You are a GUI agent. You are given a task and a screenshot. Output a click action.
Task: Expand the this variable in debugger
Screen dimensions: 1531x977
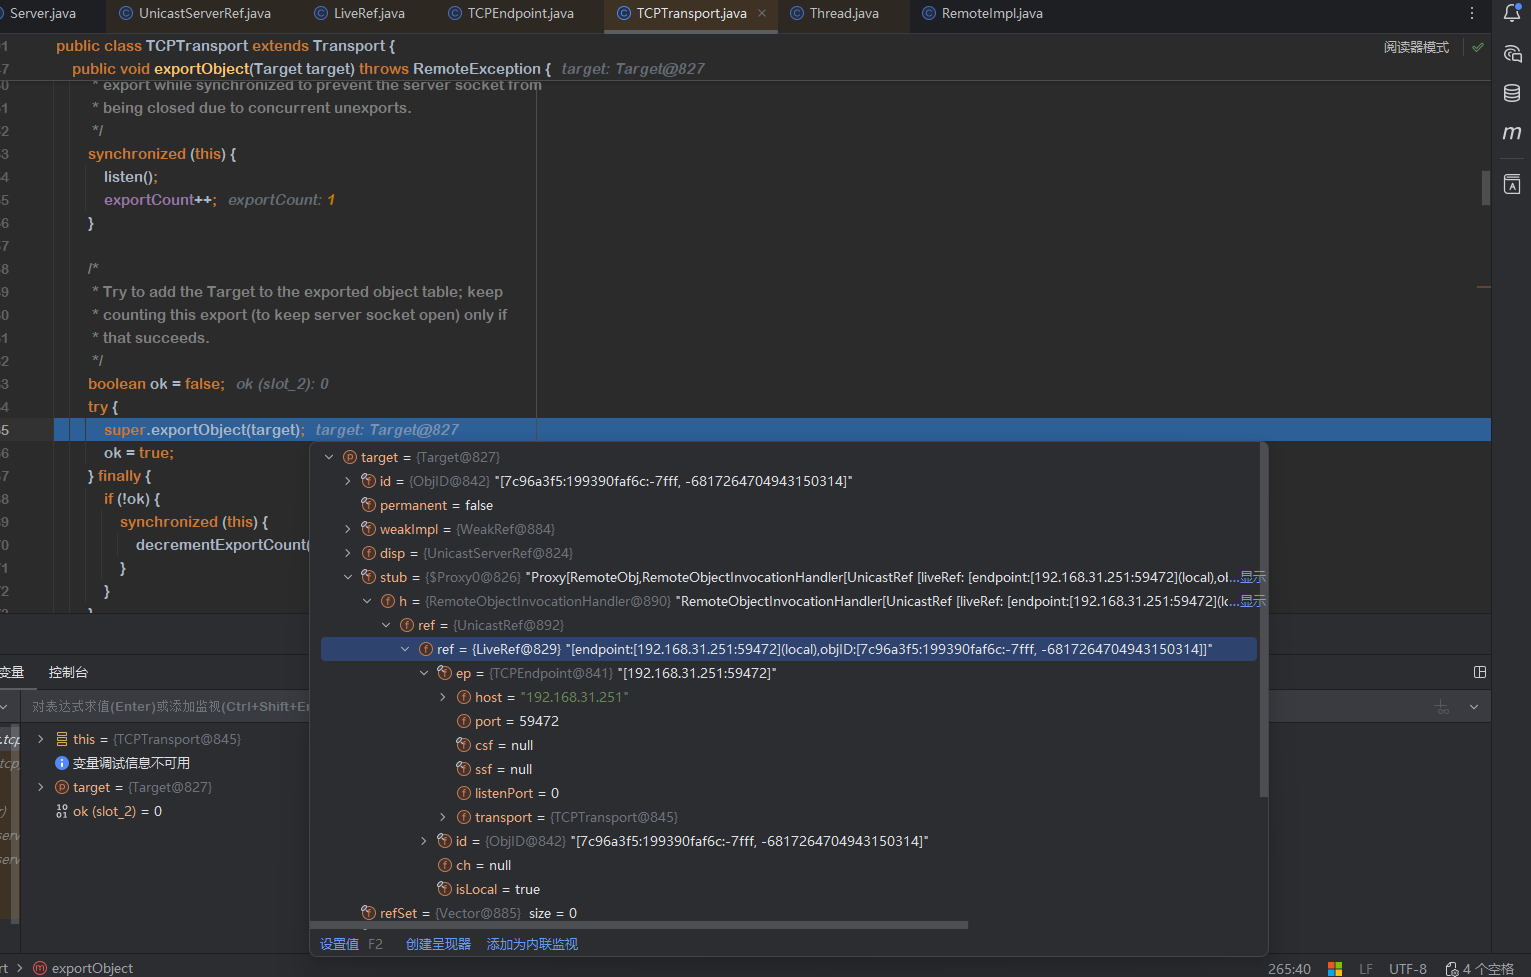click(x=41, y=739)
